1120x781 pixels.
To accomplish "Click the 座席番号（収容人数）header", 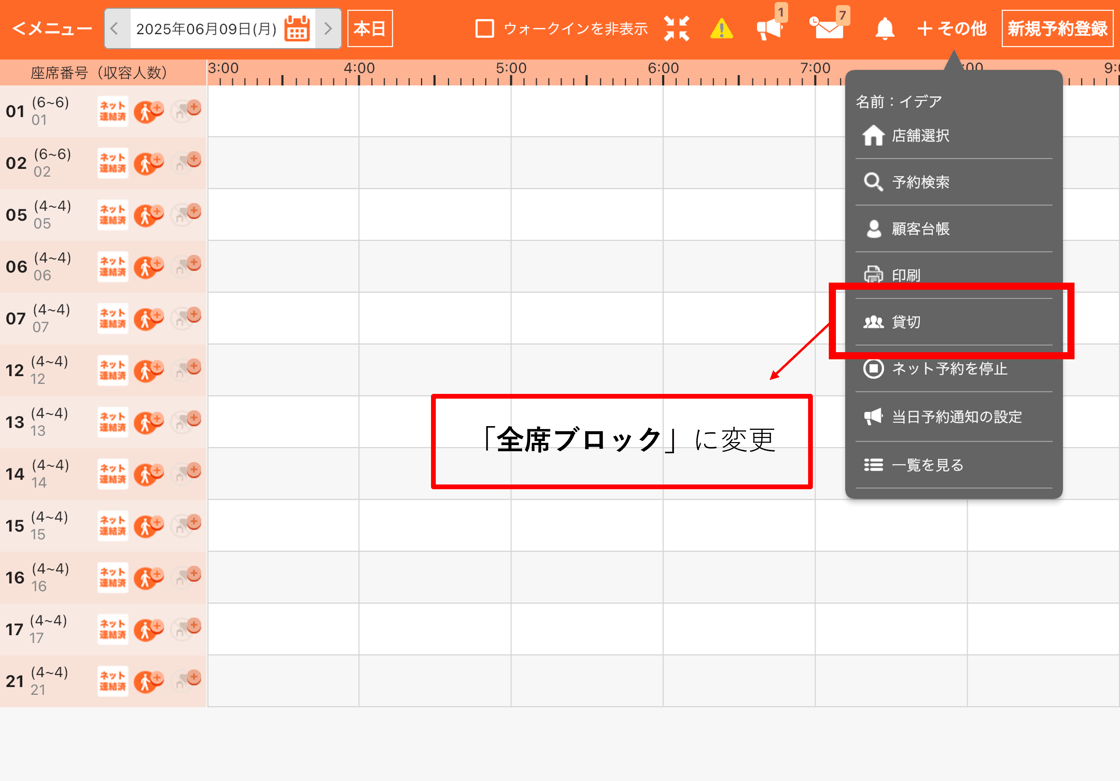I will (99, 72).
